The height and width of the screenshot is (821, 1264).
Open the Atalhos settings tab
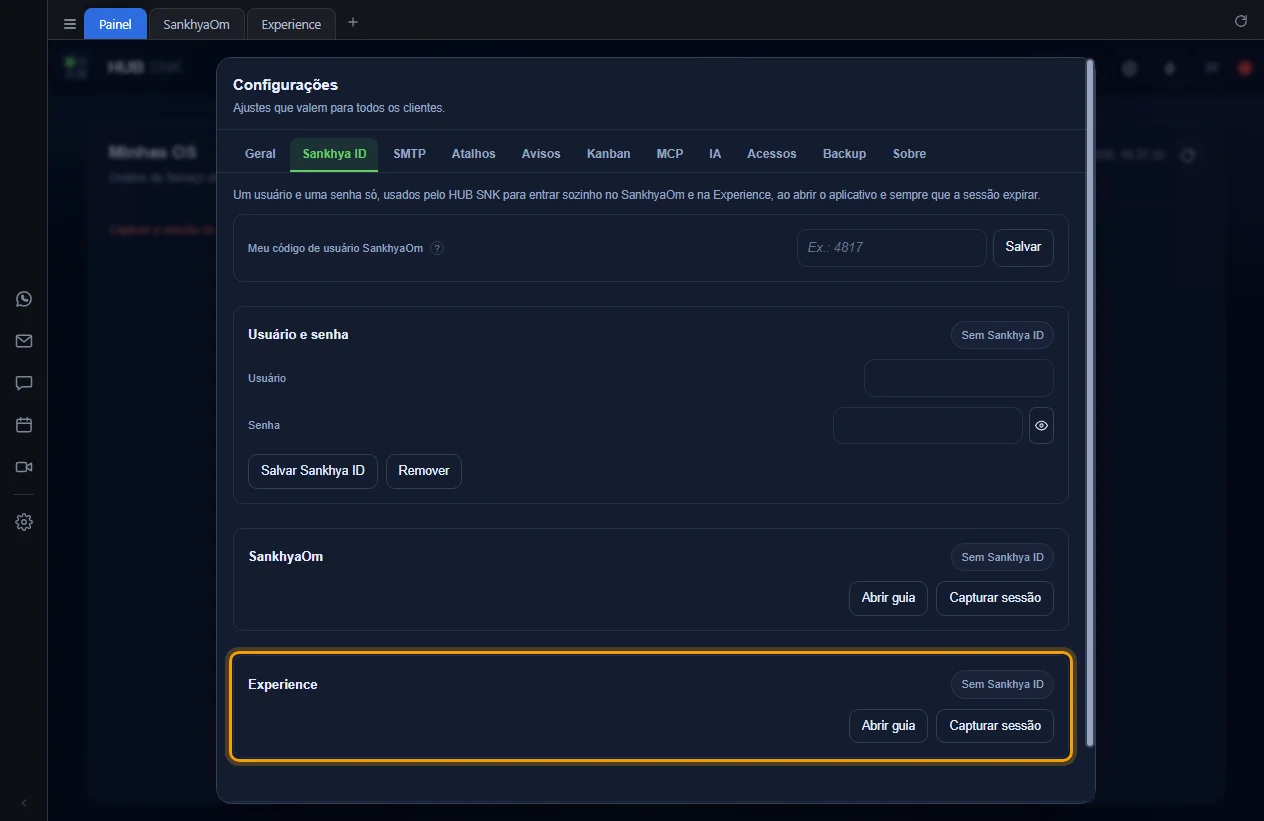[473, 154]
